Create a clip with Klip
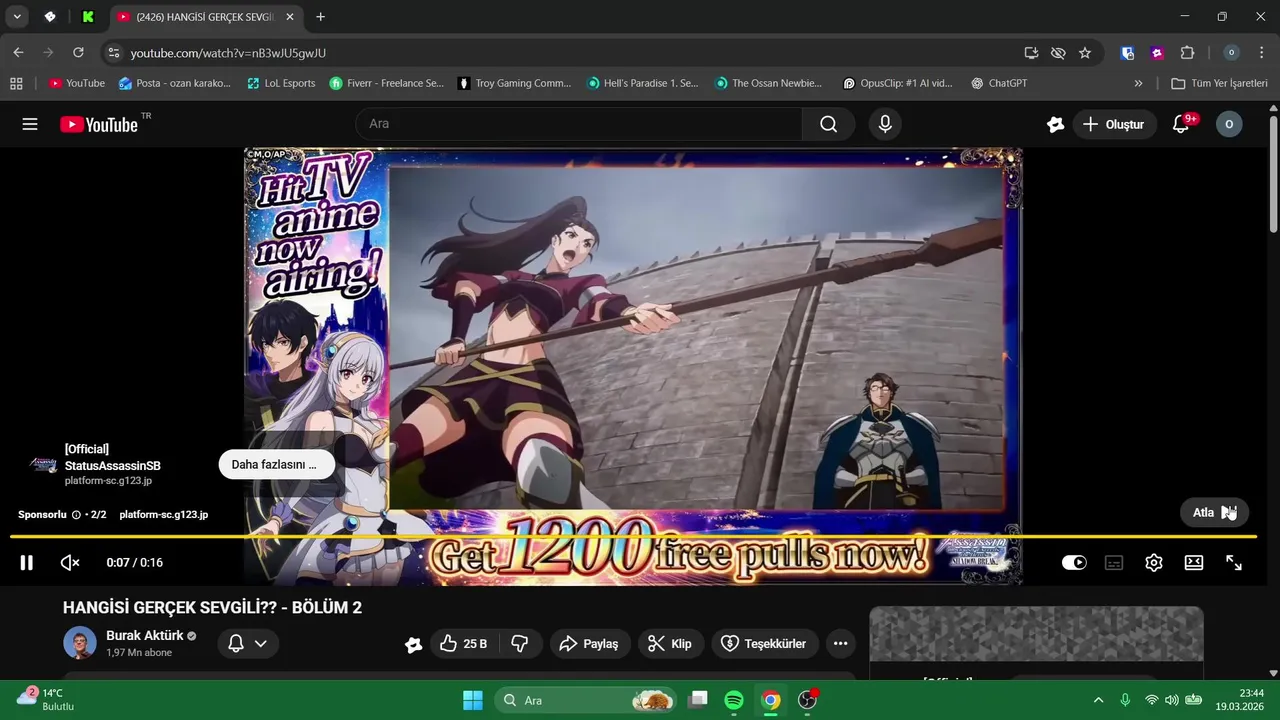 coord(670,644)
